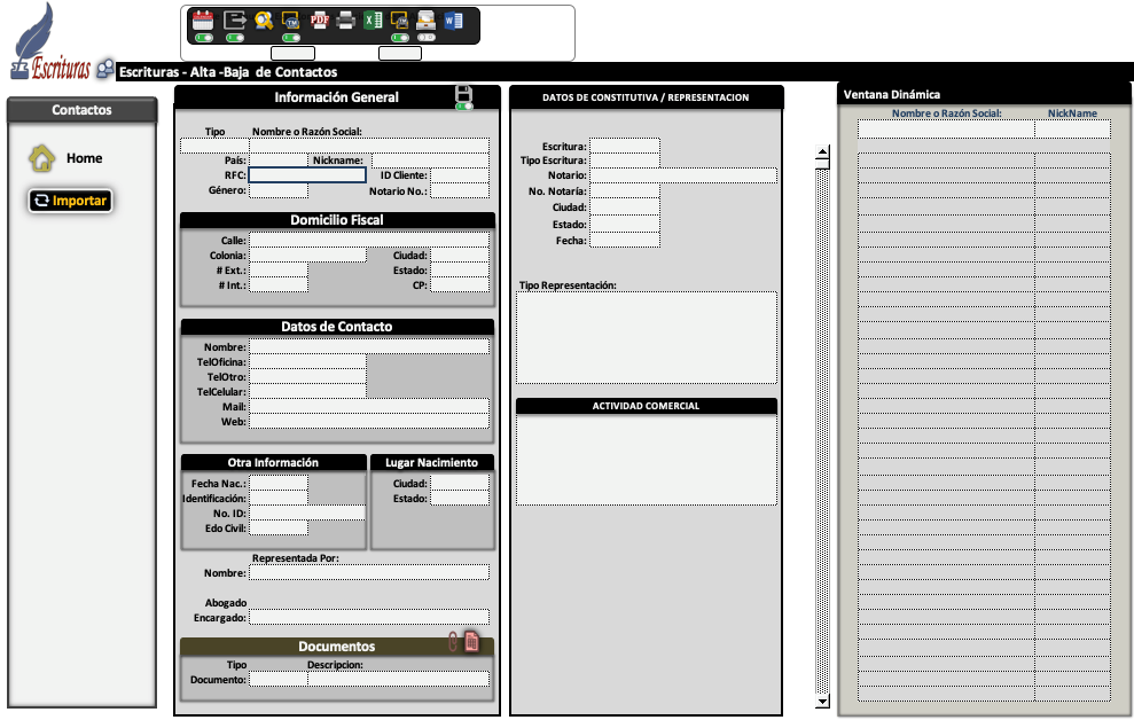Open the Excel export icon
Image resolution: width=1134 pixels, height=720 pixels.
pyautogui.click(x=373, y=19)
